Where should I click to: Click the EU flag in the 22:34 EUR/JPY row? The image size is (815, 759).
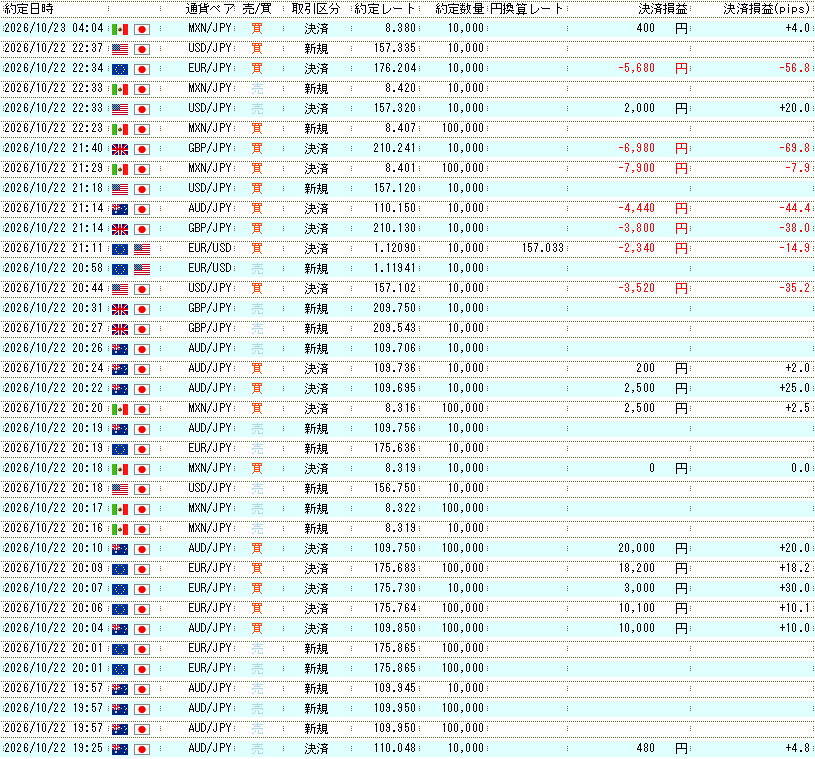pos(120,69)
